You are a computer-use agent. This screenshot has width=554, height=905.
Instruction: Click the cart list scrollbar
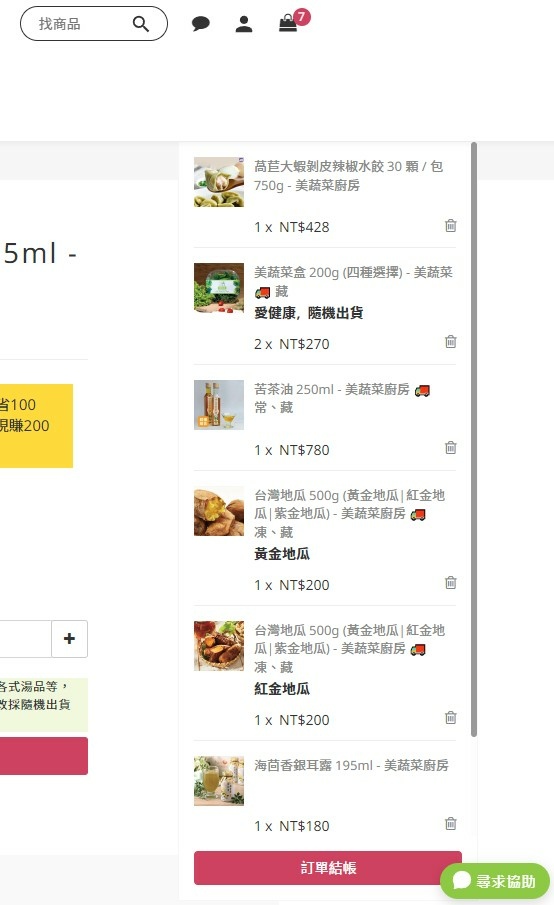pos(474,439)
